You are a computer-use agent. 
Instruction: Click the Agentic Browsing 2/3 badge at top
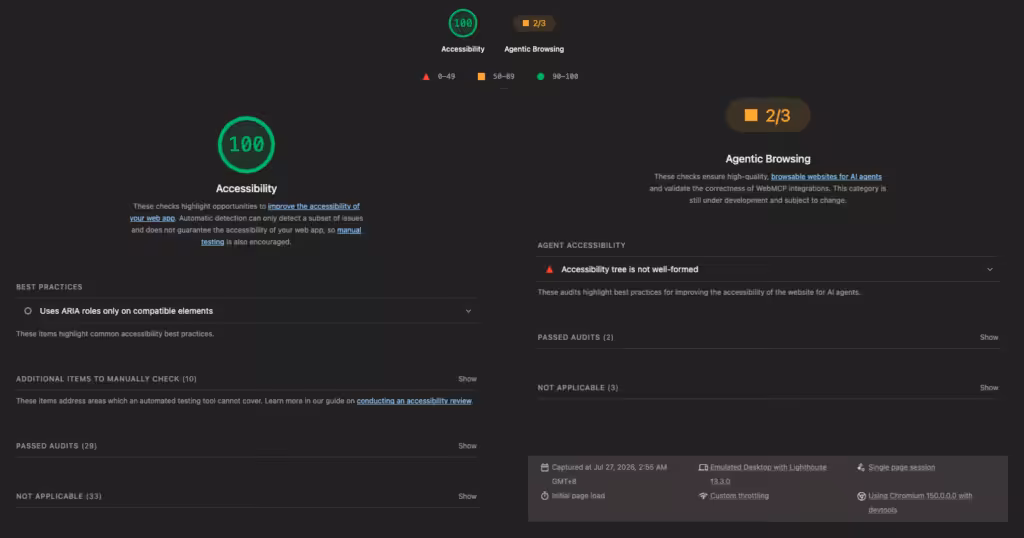(534, 24)
